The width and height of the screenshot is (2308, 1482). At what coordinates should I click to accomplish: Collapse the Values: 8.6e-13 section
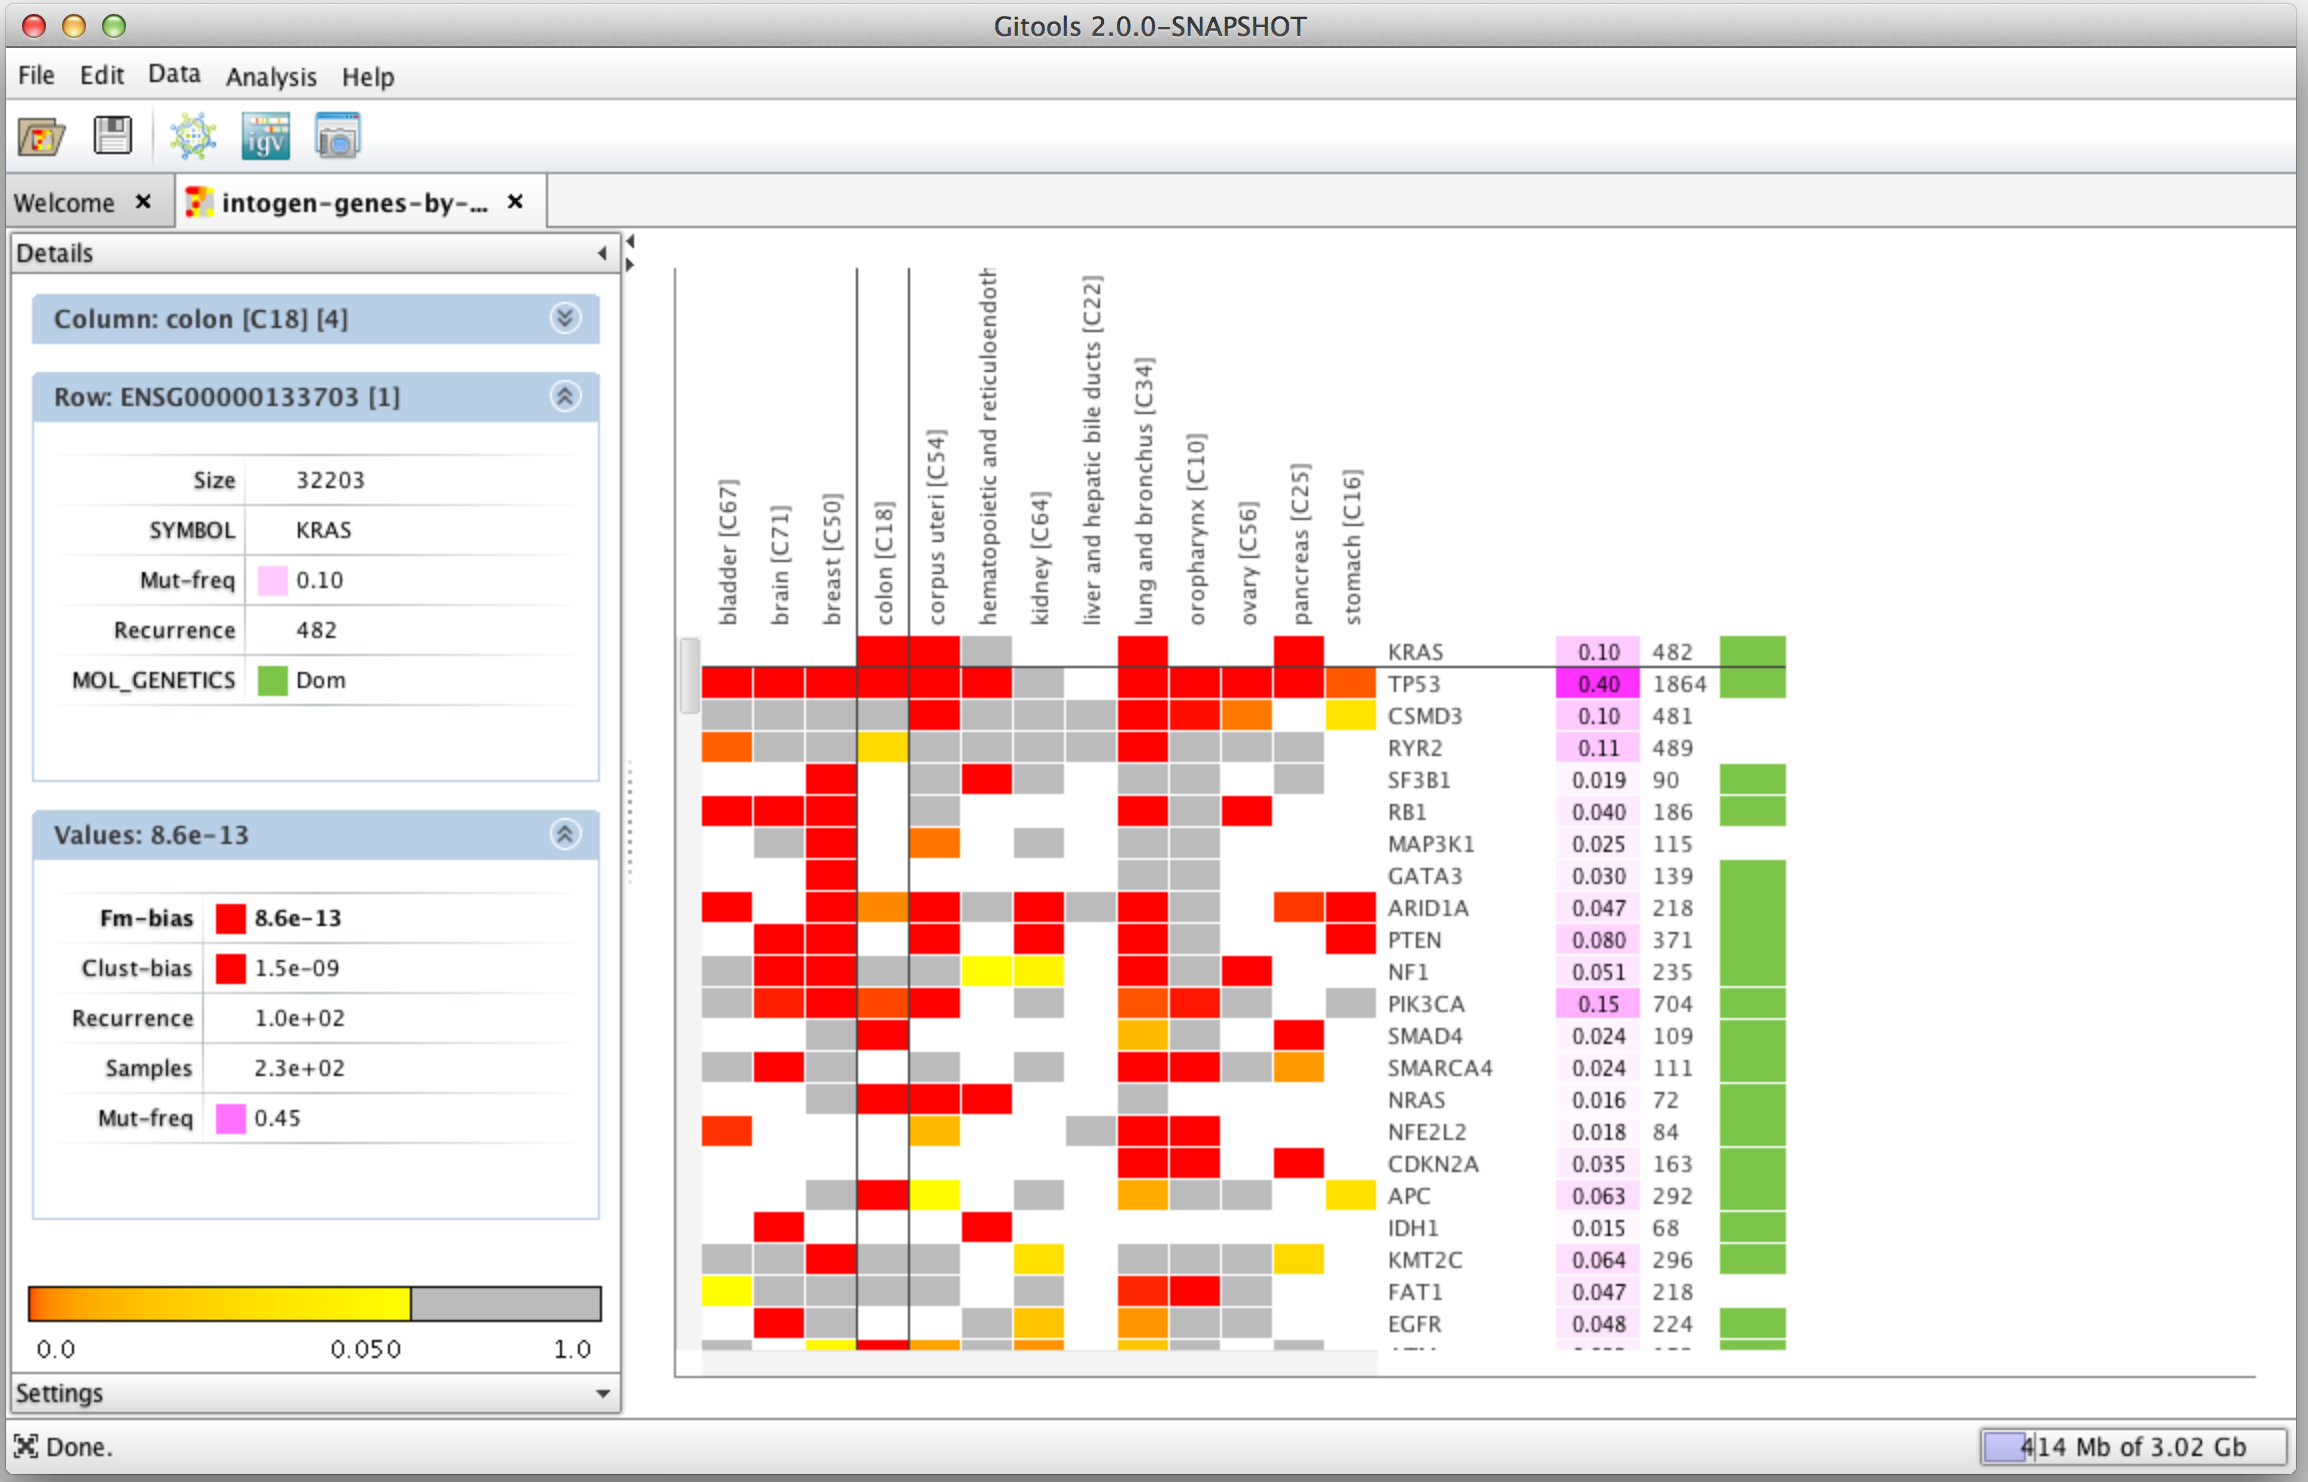pyautogui.click(x=565, y=834)
